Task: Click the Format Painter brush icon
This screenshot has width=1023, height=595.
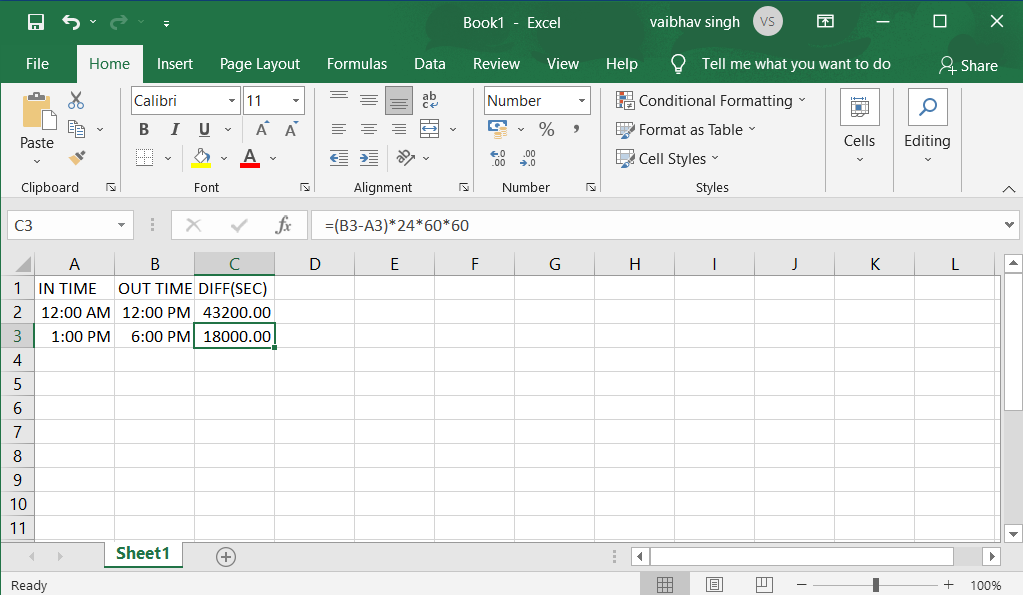Action: tap(76, 158)
